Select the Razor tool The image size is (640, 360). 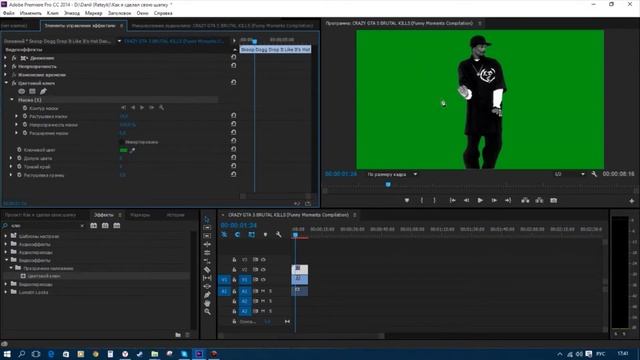207,269
